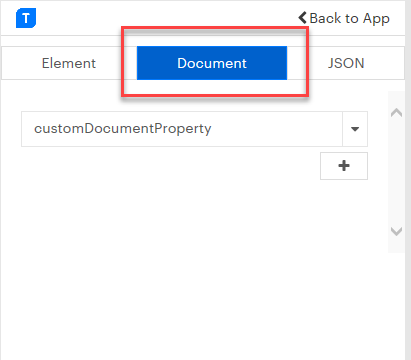Screen dimensions: 411x360
Task: Select the highlighted Document tab
Action: pos(212,63)
